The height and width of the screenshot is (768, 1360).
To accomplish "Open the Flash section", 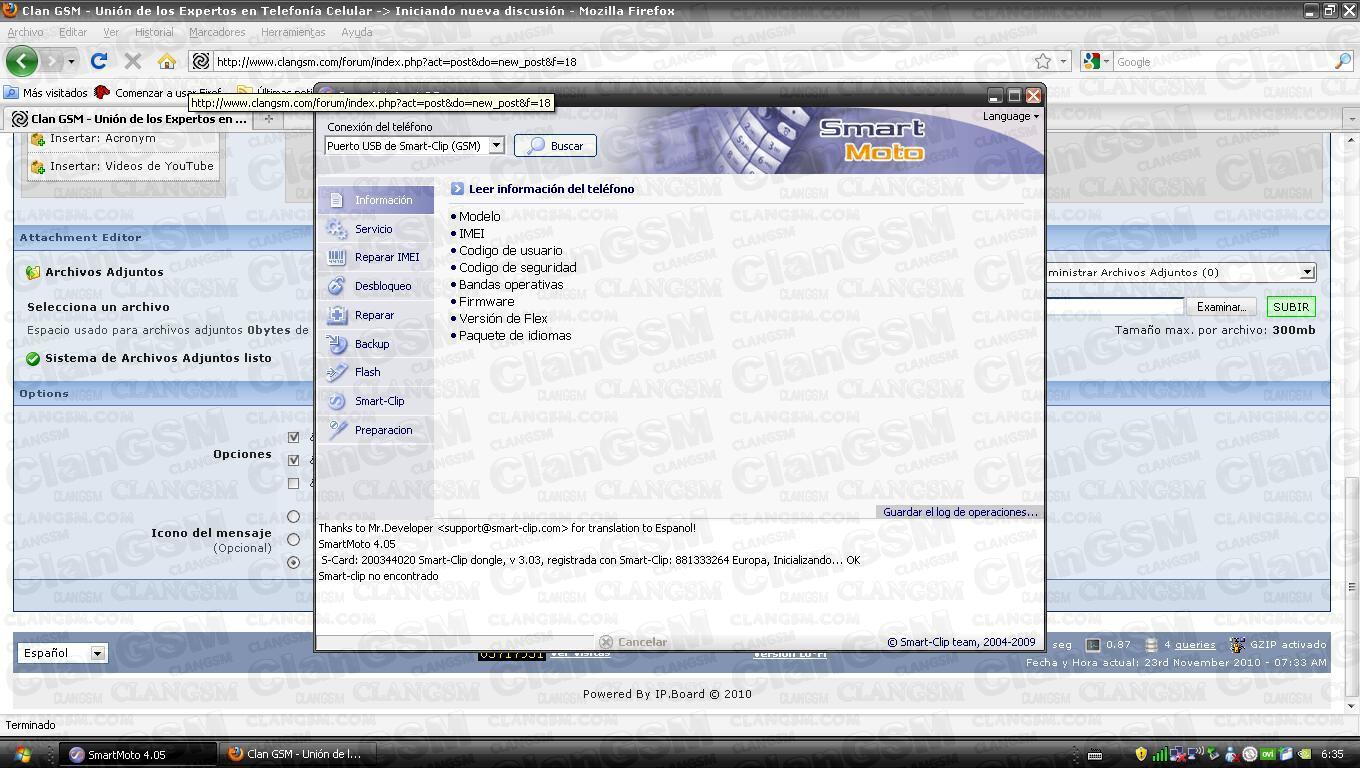I will point(376,372).
